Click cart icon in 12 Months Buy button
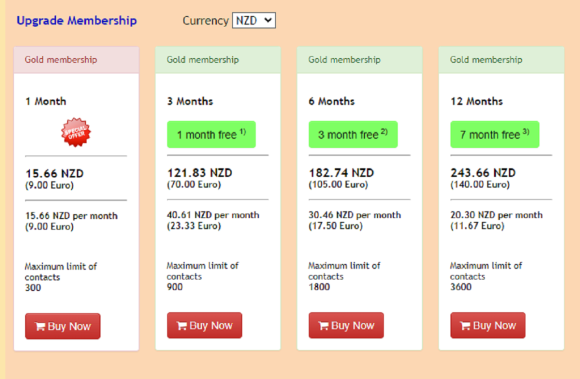Image resolution: width=580 pixels, height=379 pixels. click(465, 325)
